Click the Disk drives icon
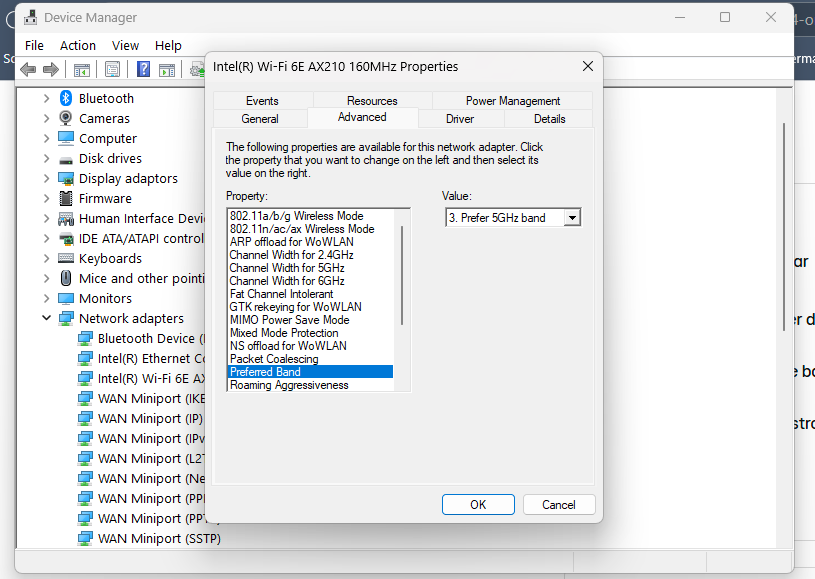The image size is (815, 579). [x=66, y=160]
